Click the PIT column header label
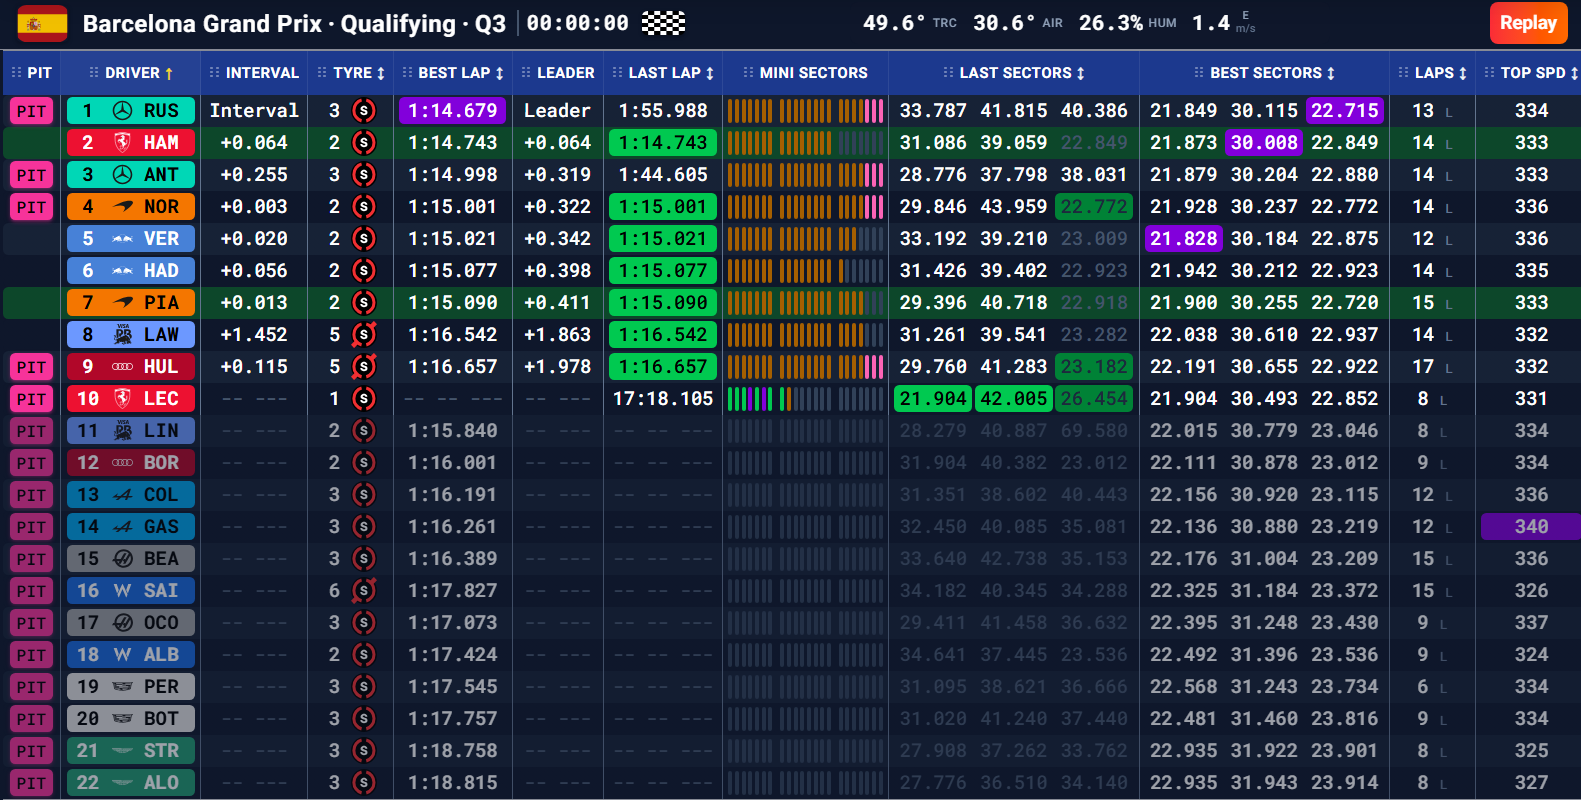The height and width of the screenshot is (800, 1581). pyautogui.click(x=39, y=73)
